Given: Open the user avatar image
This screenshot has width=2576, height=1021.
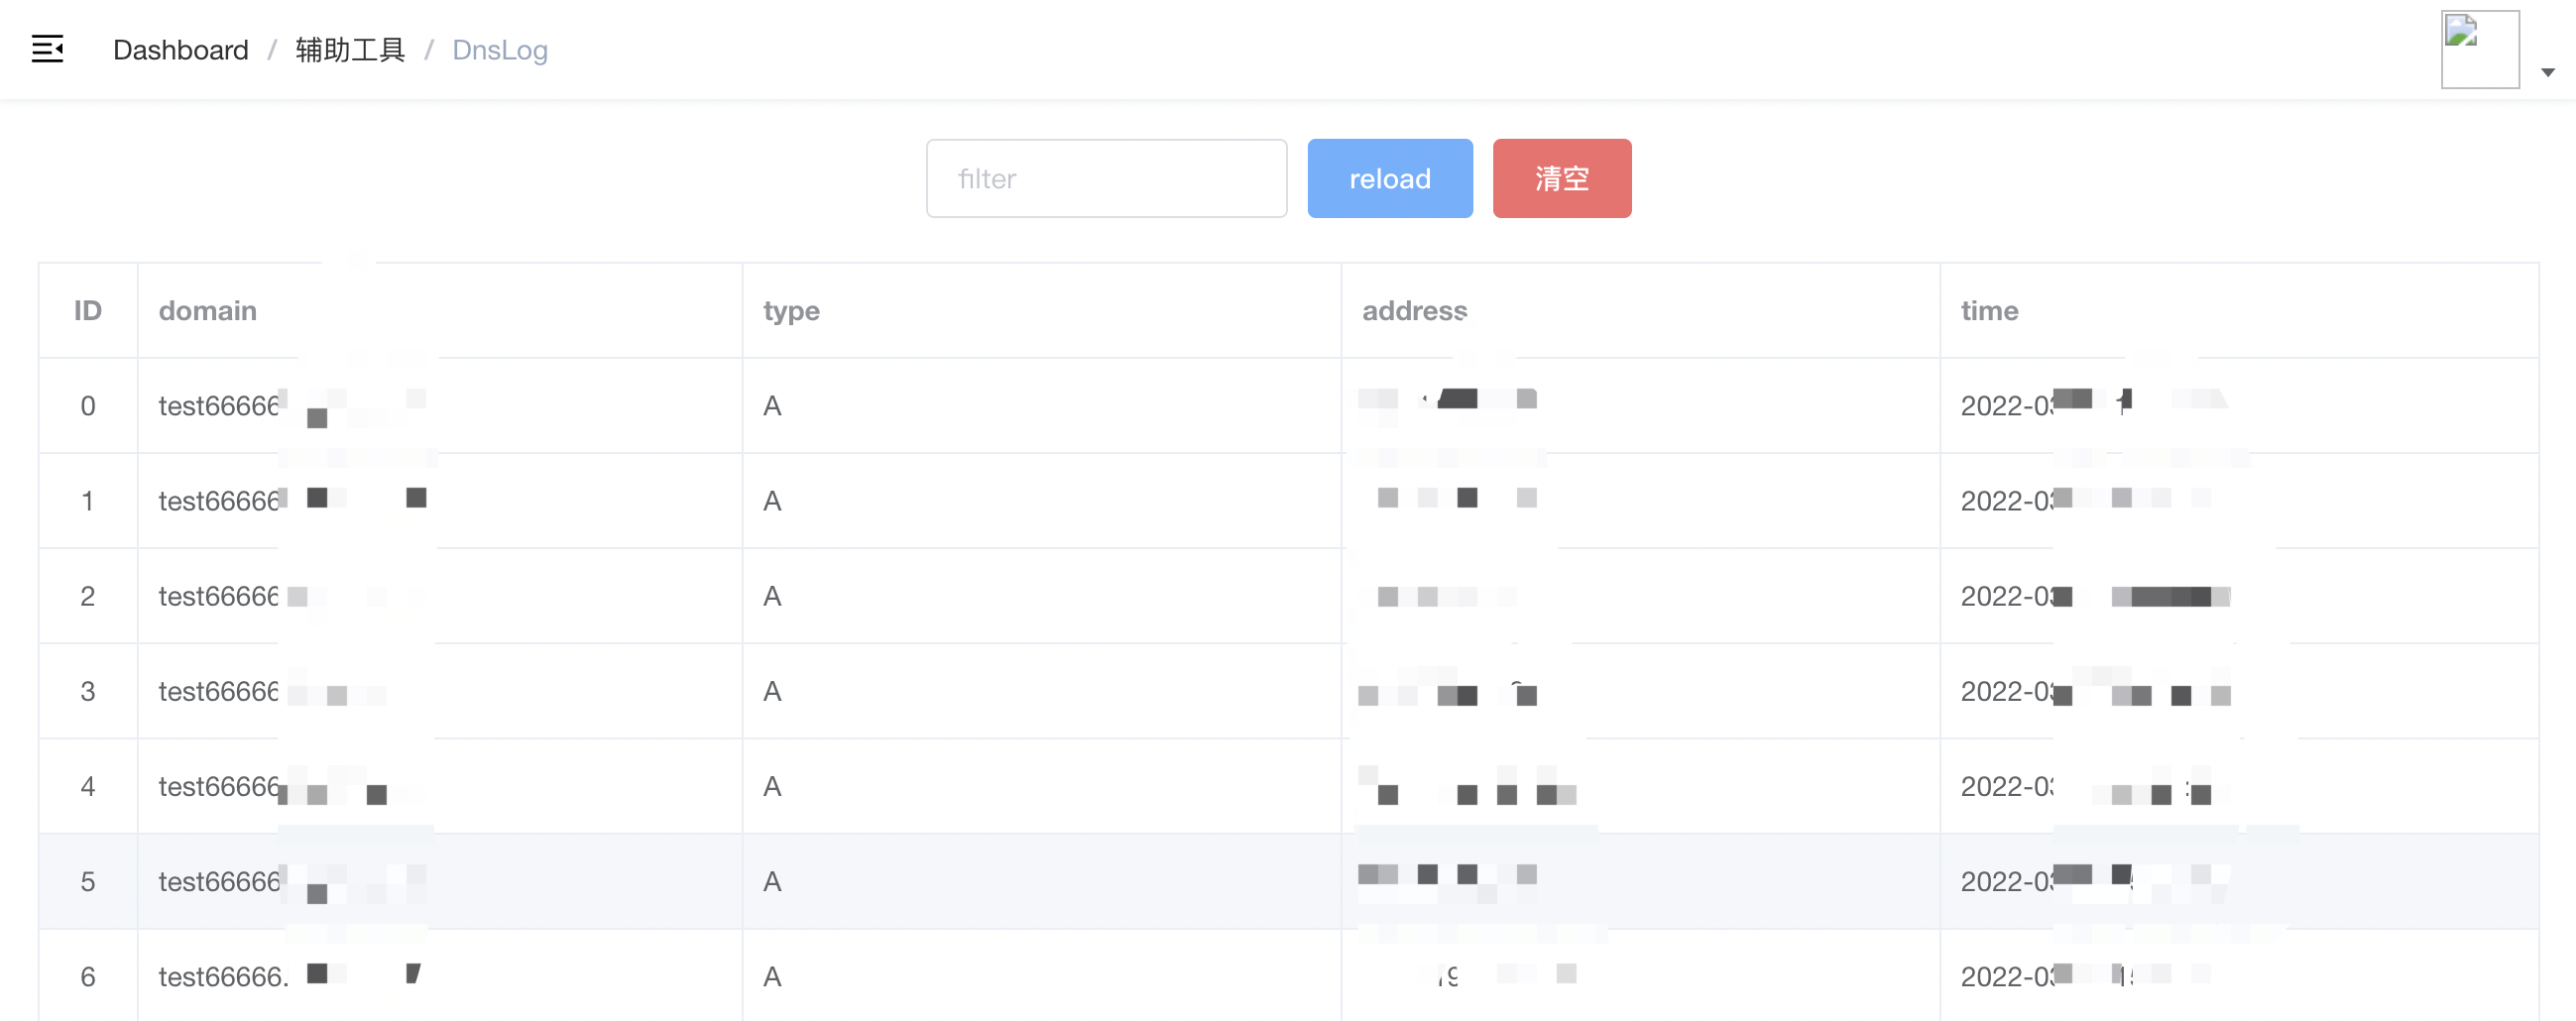Looking at the screenshot, I should pyautogui.click(x=2480, y=50).
